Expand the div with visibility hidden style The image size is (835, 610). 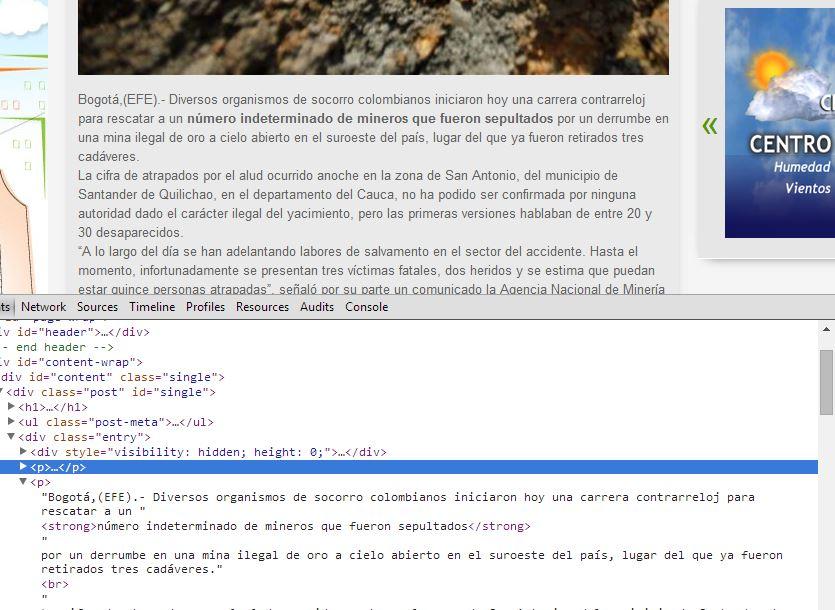tap(23, 451)
